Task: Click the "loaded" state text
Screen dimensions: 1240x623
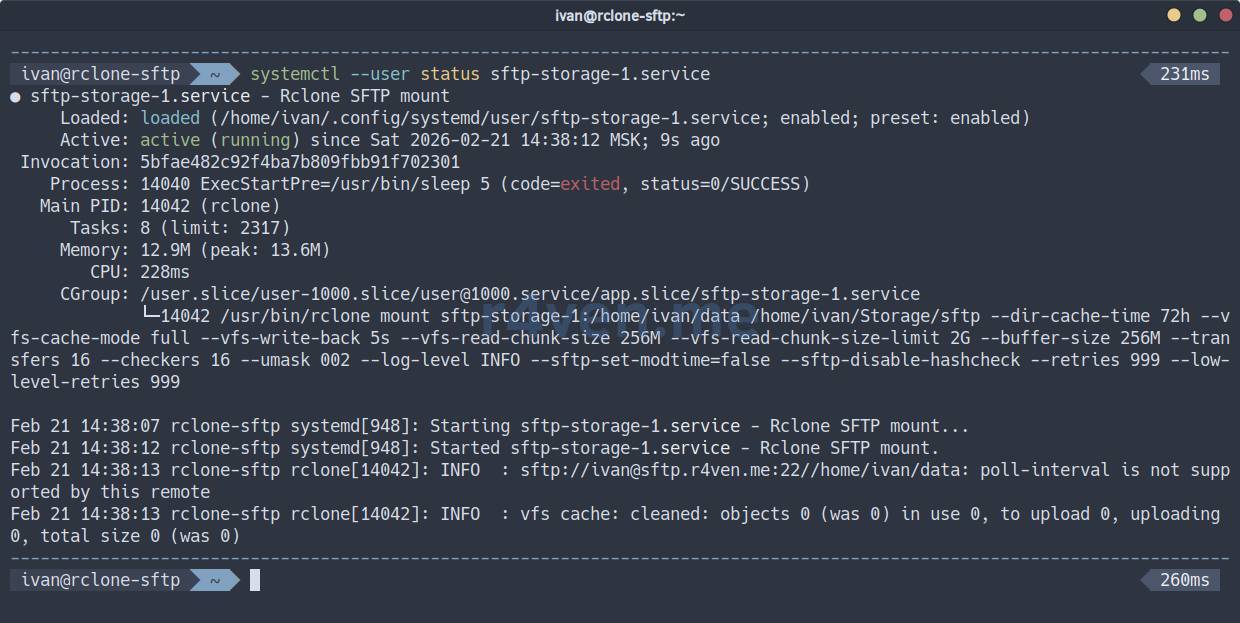Action: tap(170, 118)
